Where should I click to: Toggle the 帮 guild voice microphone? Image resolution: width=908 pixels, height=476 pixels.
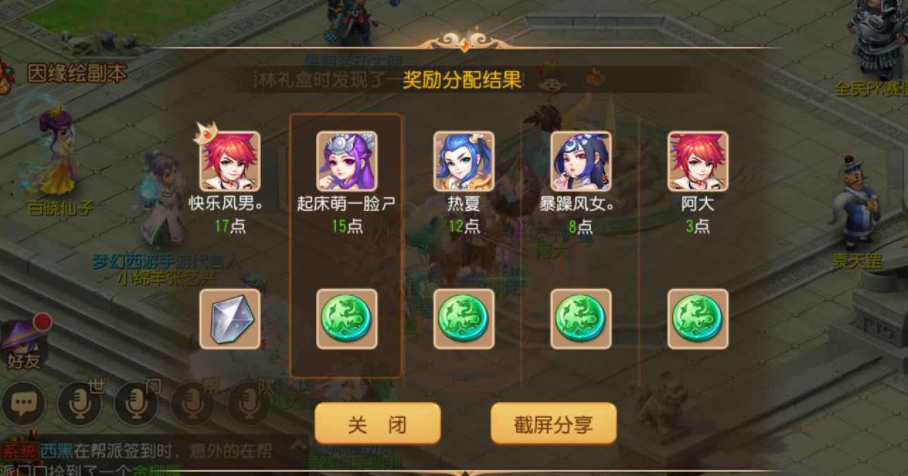click(193, 402)
